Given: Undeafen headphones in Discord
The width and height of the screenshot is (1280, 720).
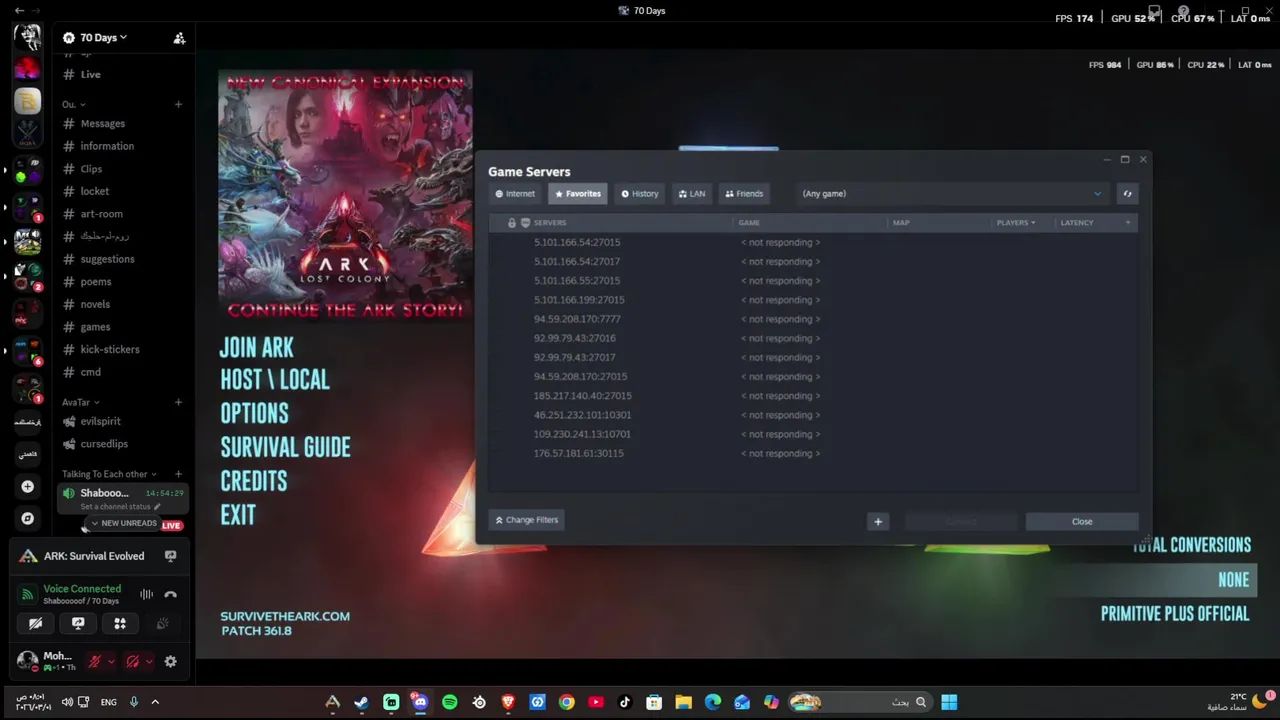Looking at the screenshot, I should tap(133, 661).
